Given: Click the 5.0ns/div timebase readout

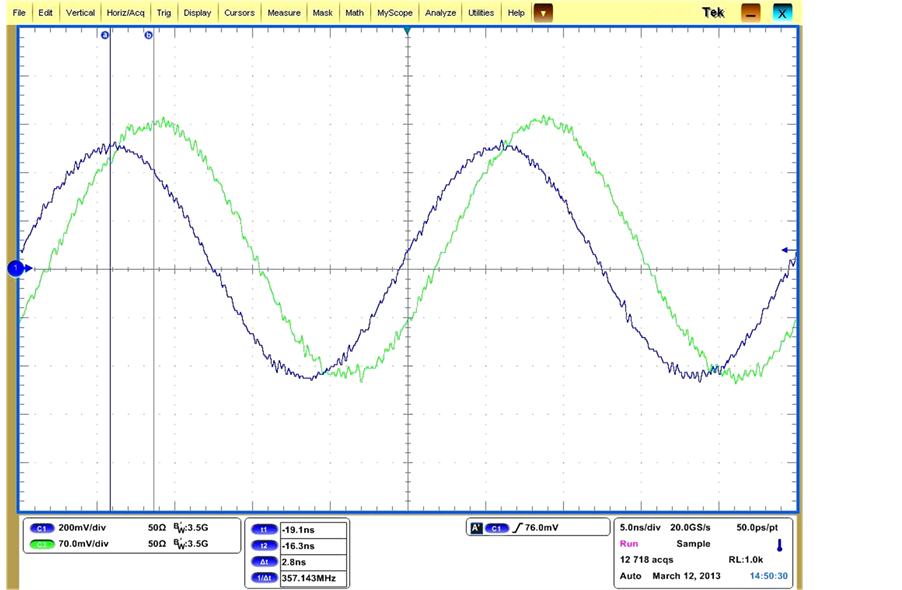Looking at the screenshot, I should coord(640,527).
